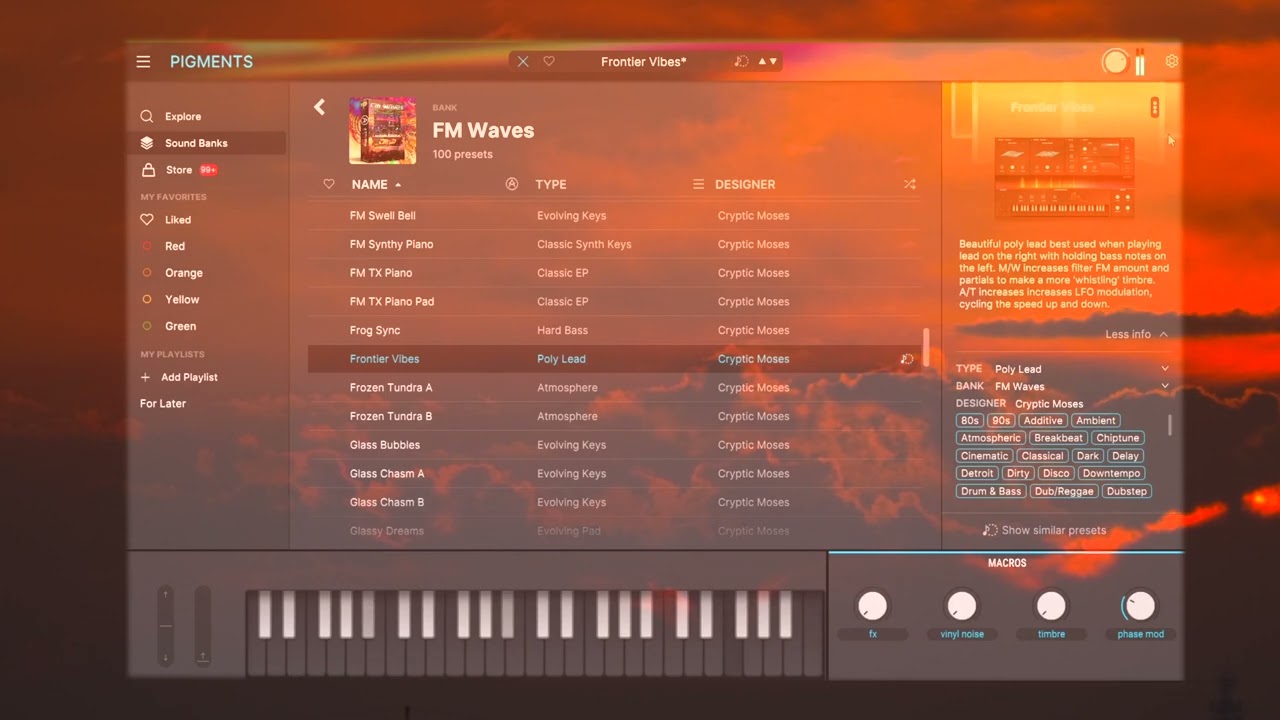Collapse details with Less info
Viewport: 1280px width, 720px height.
point(1136,334)
